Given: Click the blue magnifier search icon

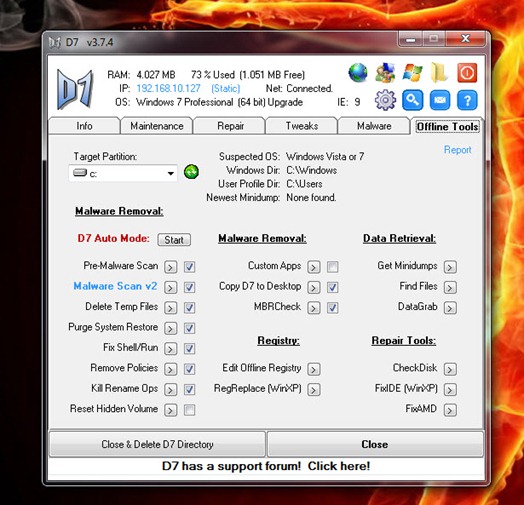Looking at the screenshot, I should [412, 100].
